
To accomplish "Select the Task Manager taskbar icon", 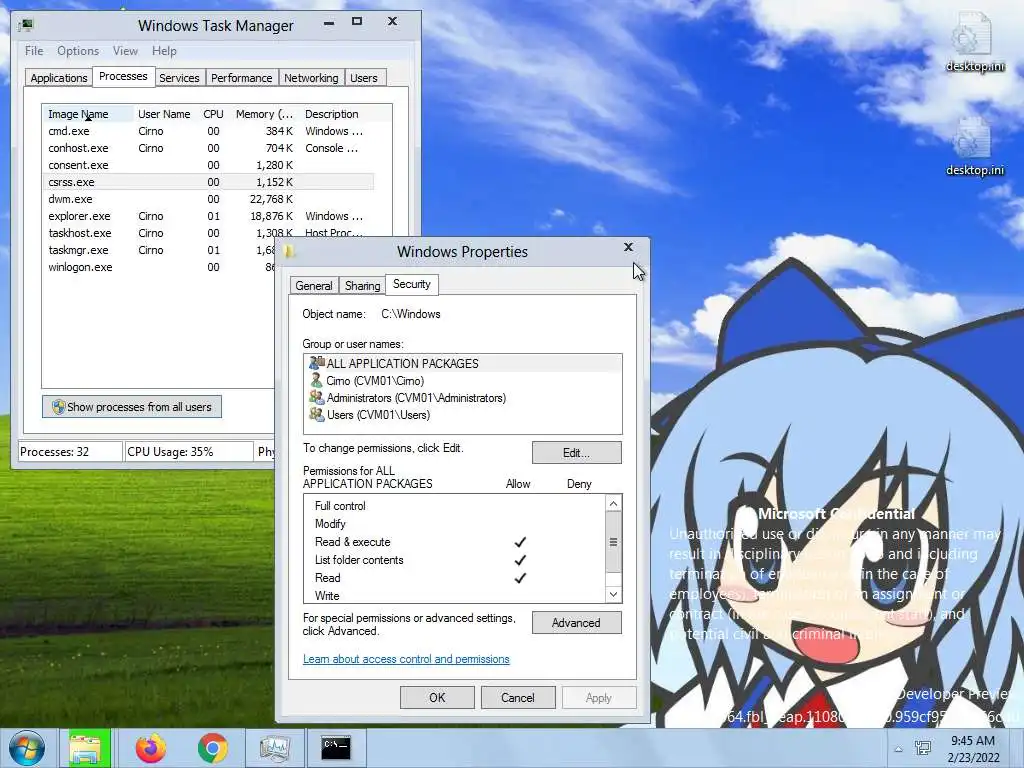I will coord(275,748).
